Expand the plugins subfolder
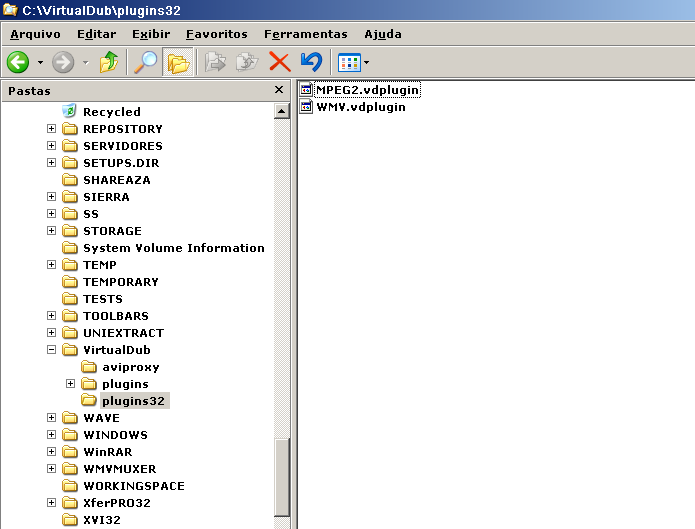Screen dimensions: 695x529 coord(70,384)
